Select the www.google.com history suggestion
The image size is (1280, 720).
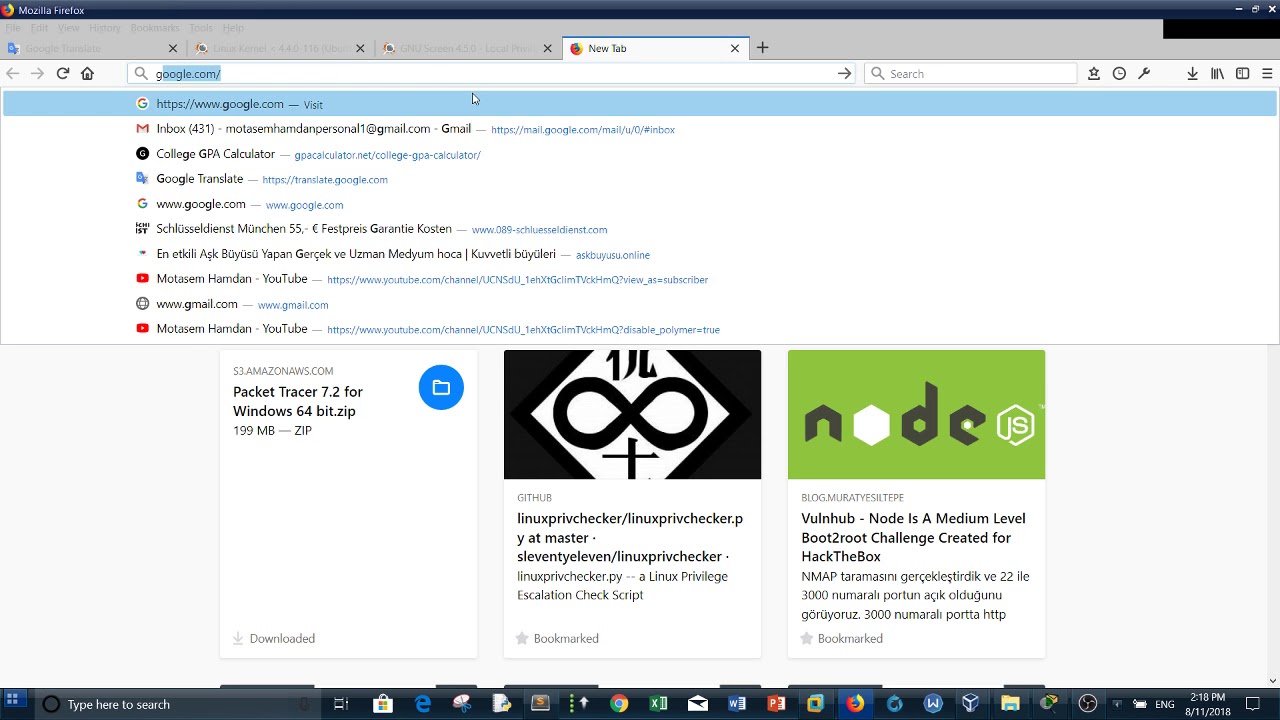[640, 204]
